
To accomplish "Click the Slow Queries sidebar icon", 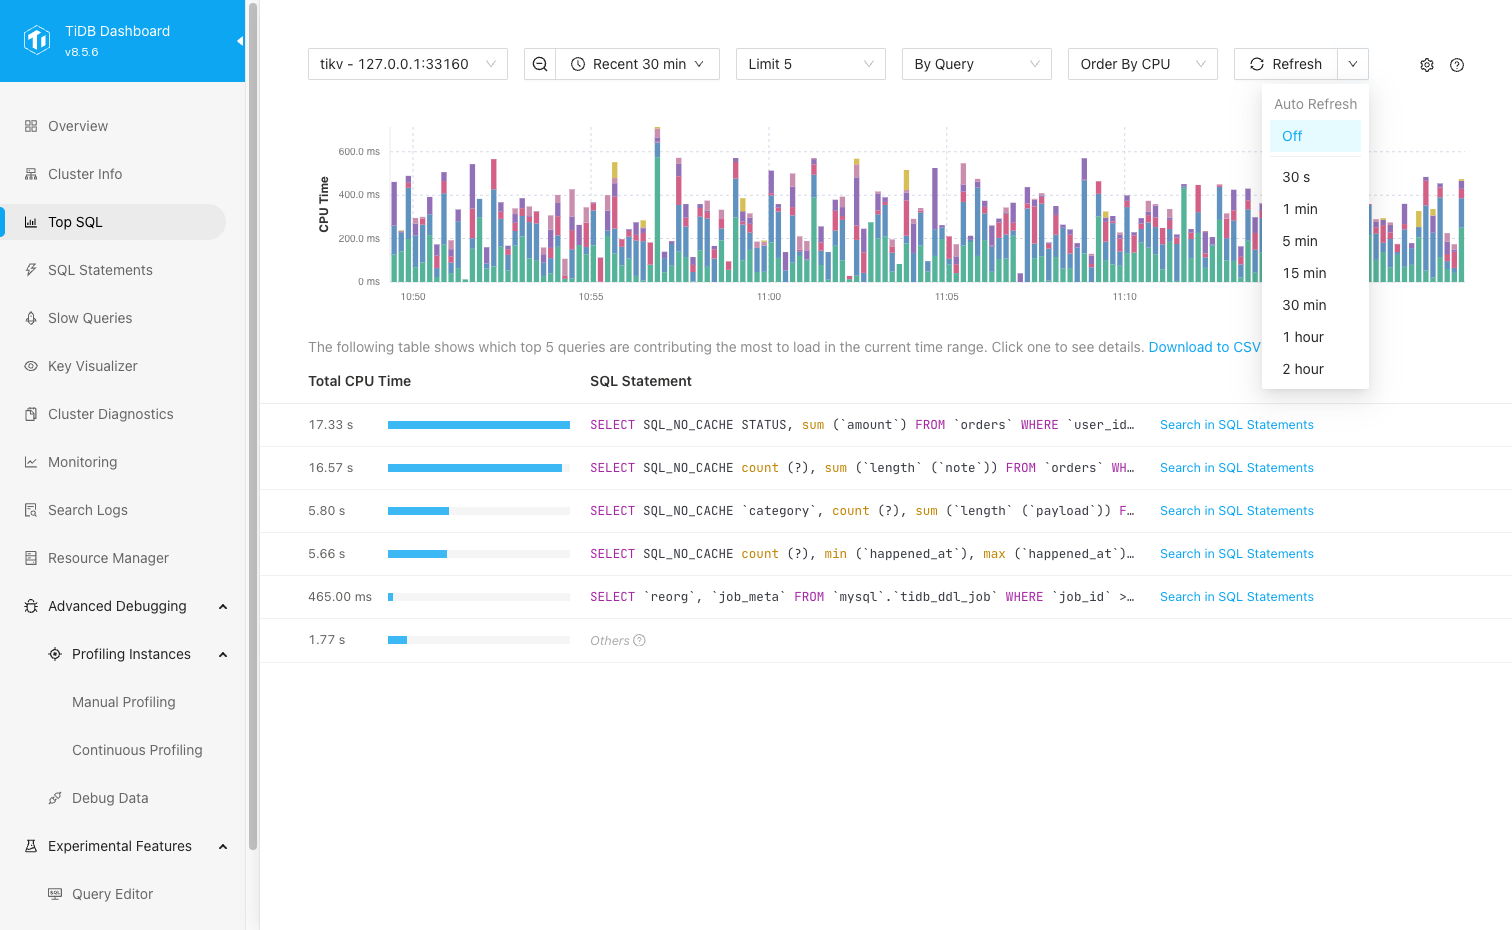I will tap(31, 318).
